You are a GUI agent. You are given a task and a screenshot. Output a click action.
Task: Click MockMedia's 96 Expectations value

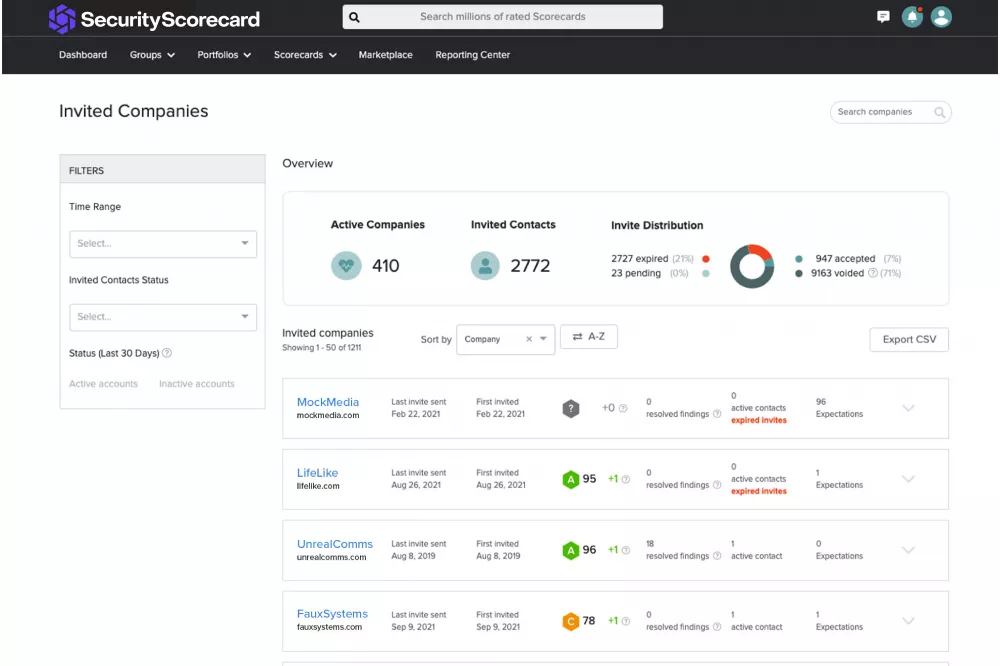coord(821,402)
